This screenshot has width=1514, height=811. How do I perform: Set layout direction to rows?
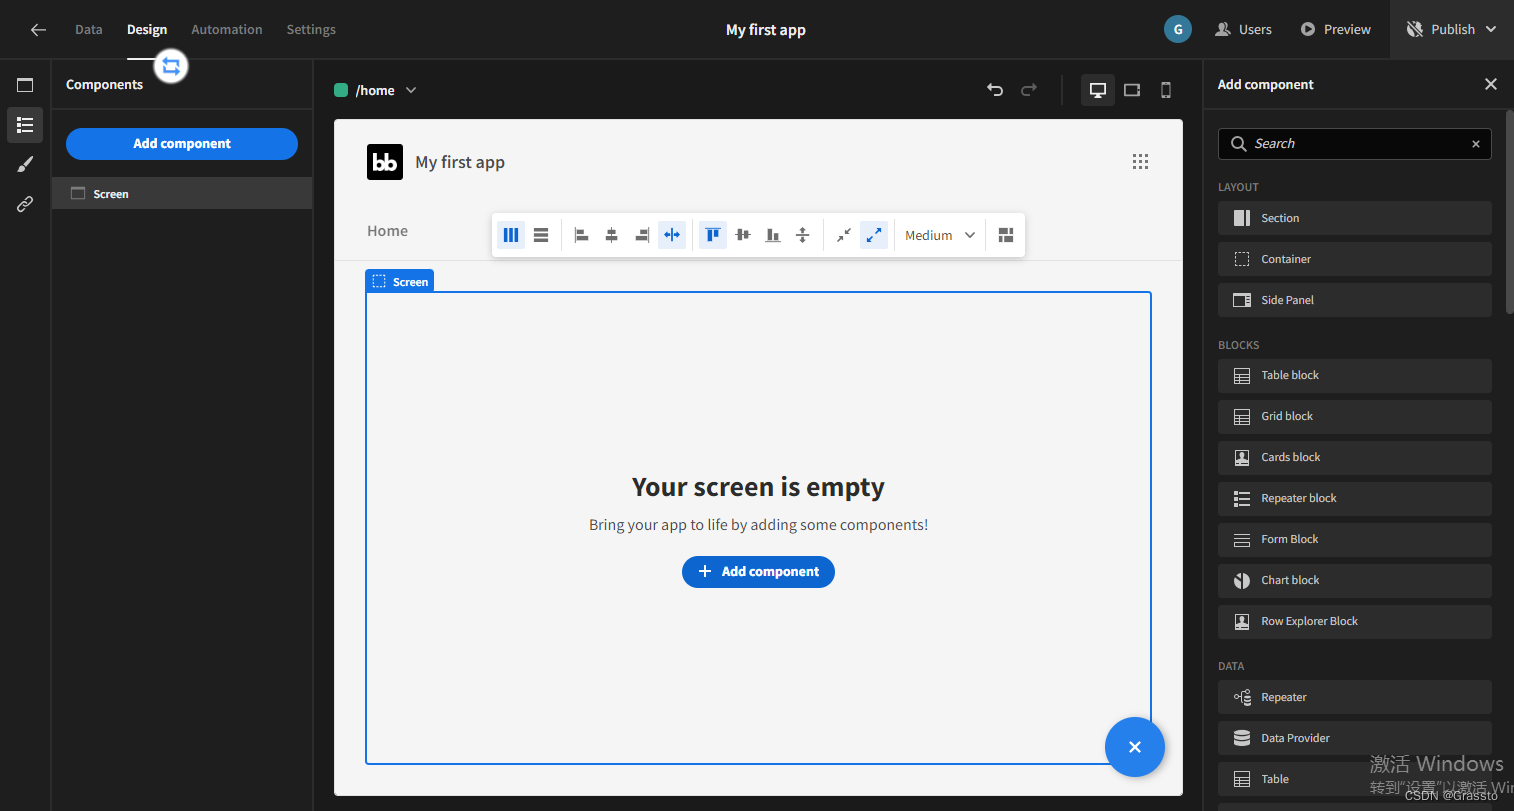[541, 235]
